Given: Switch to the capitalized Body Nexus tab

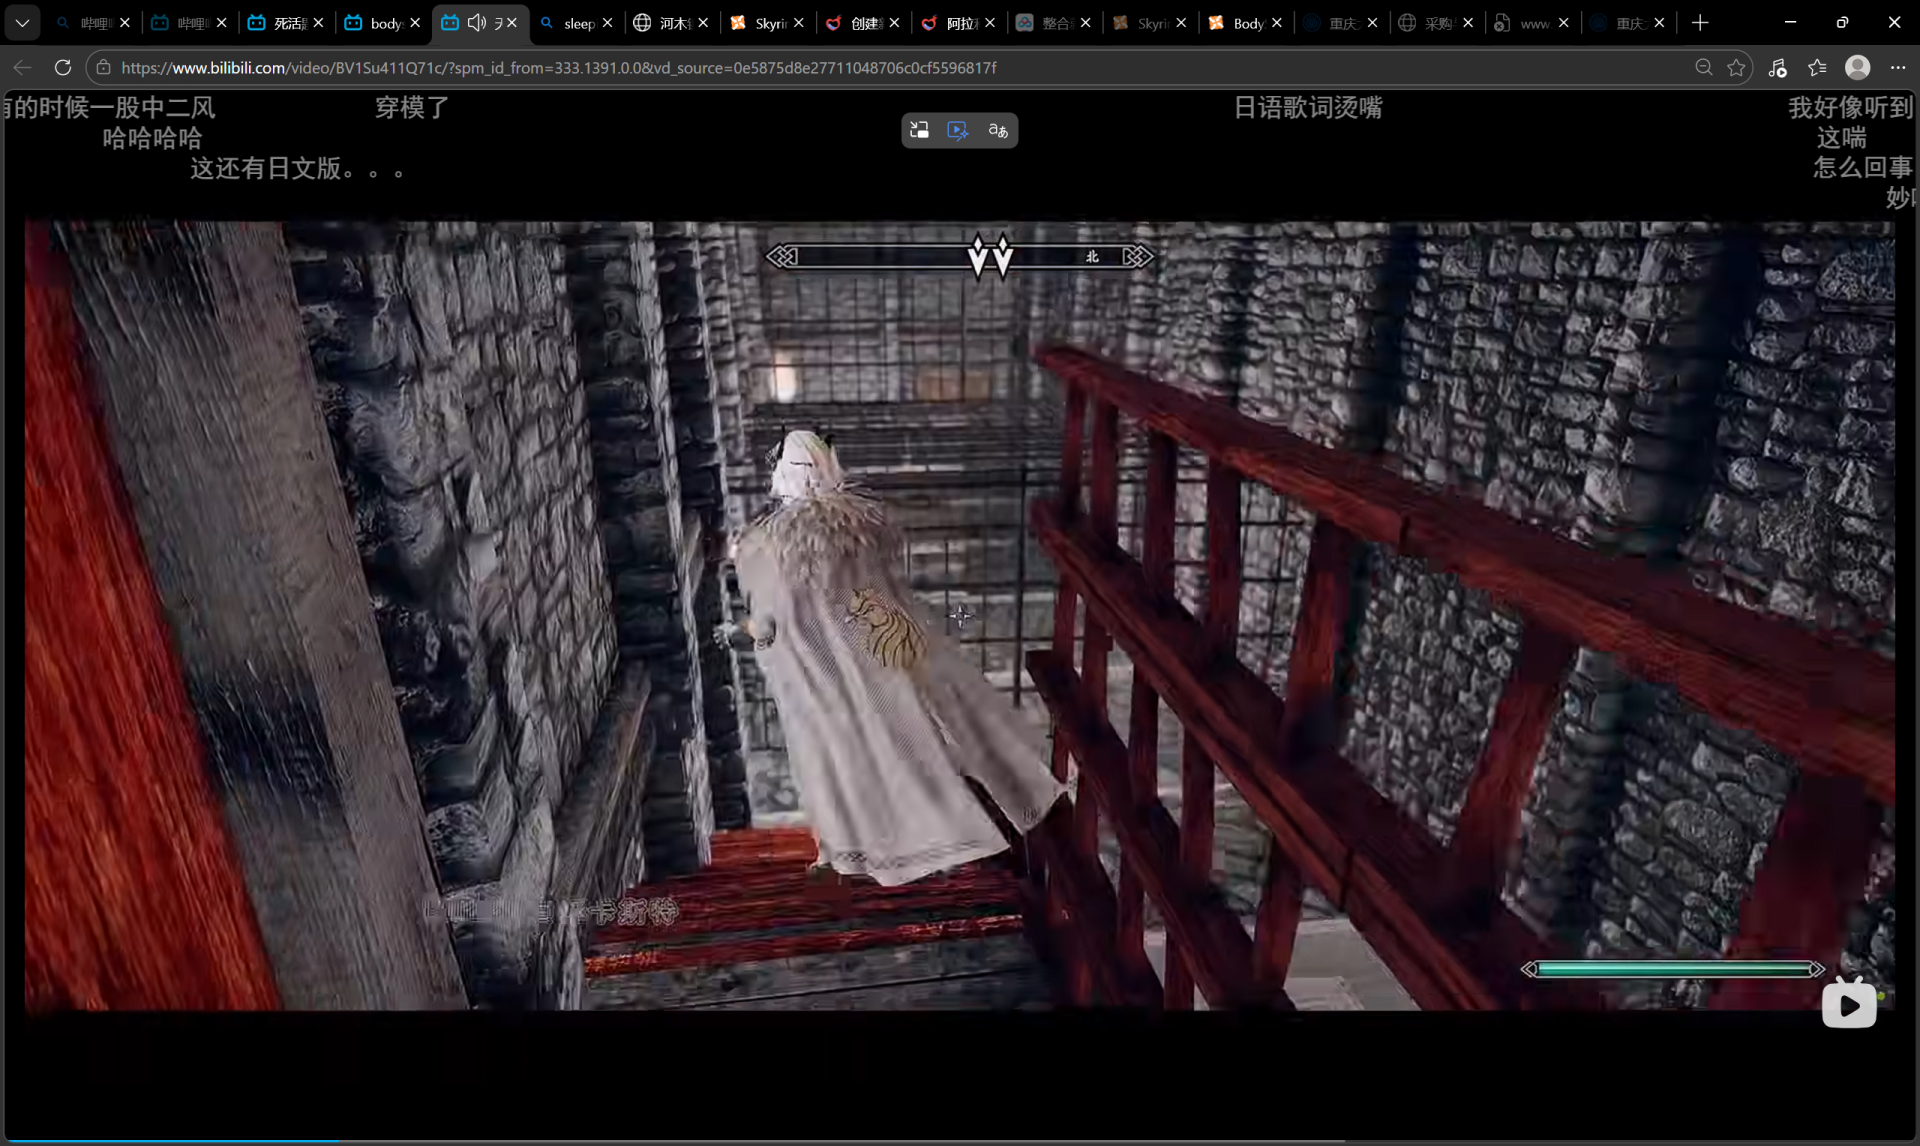Looking at the screenshot, I should [1245, 22].
